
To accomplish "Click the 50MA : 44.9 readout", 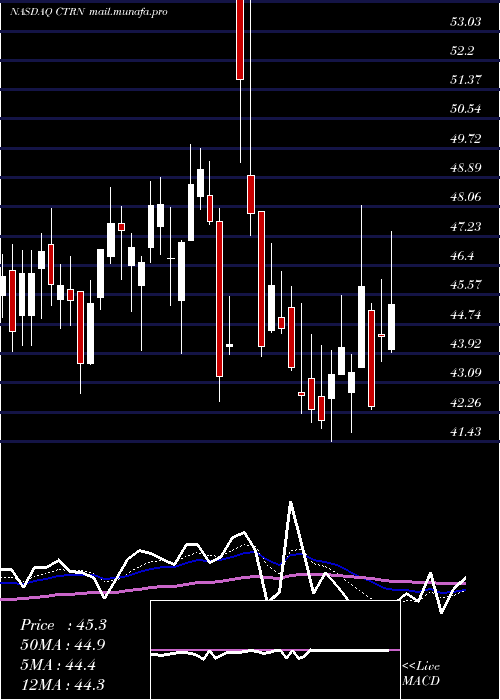I will 63,645.
